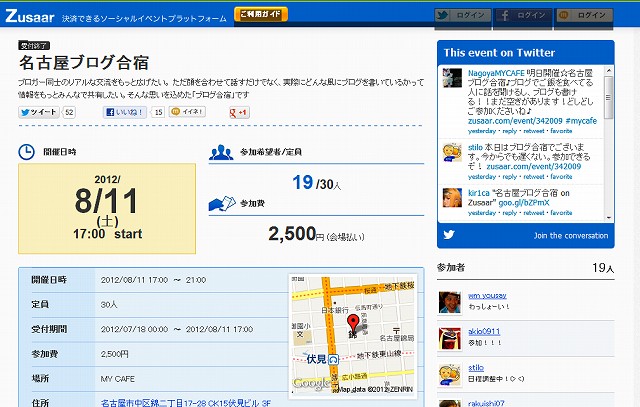This screenshot has height=407, width=640.
Task: Open the Google map thumbnail
Action: pos(353,336)
